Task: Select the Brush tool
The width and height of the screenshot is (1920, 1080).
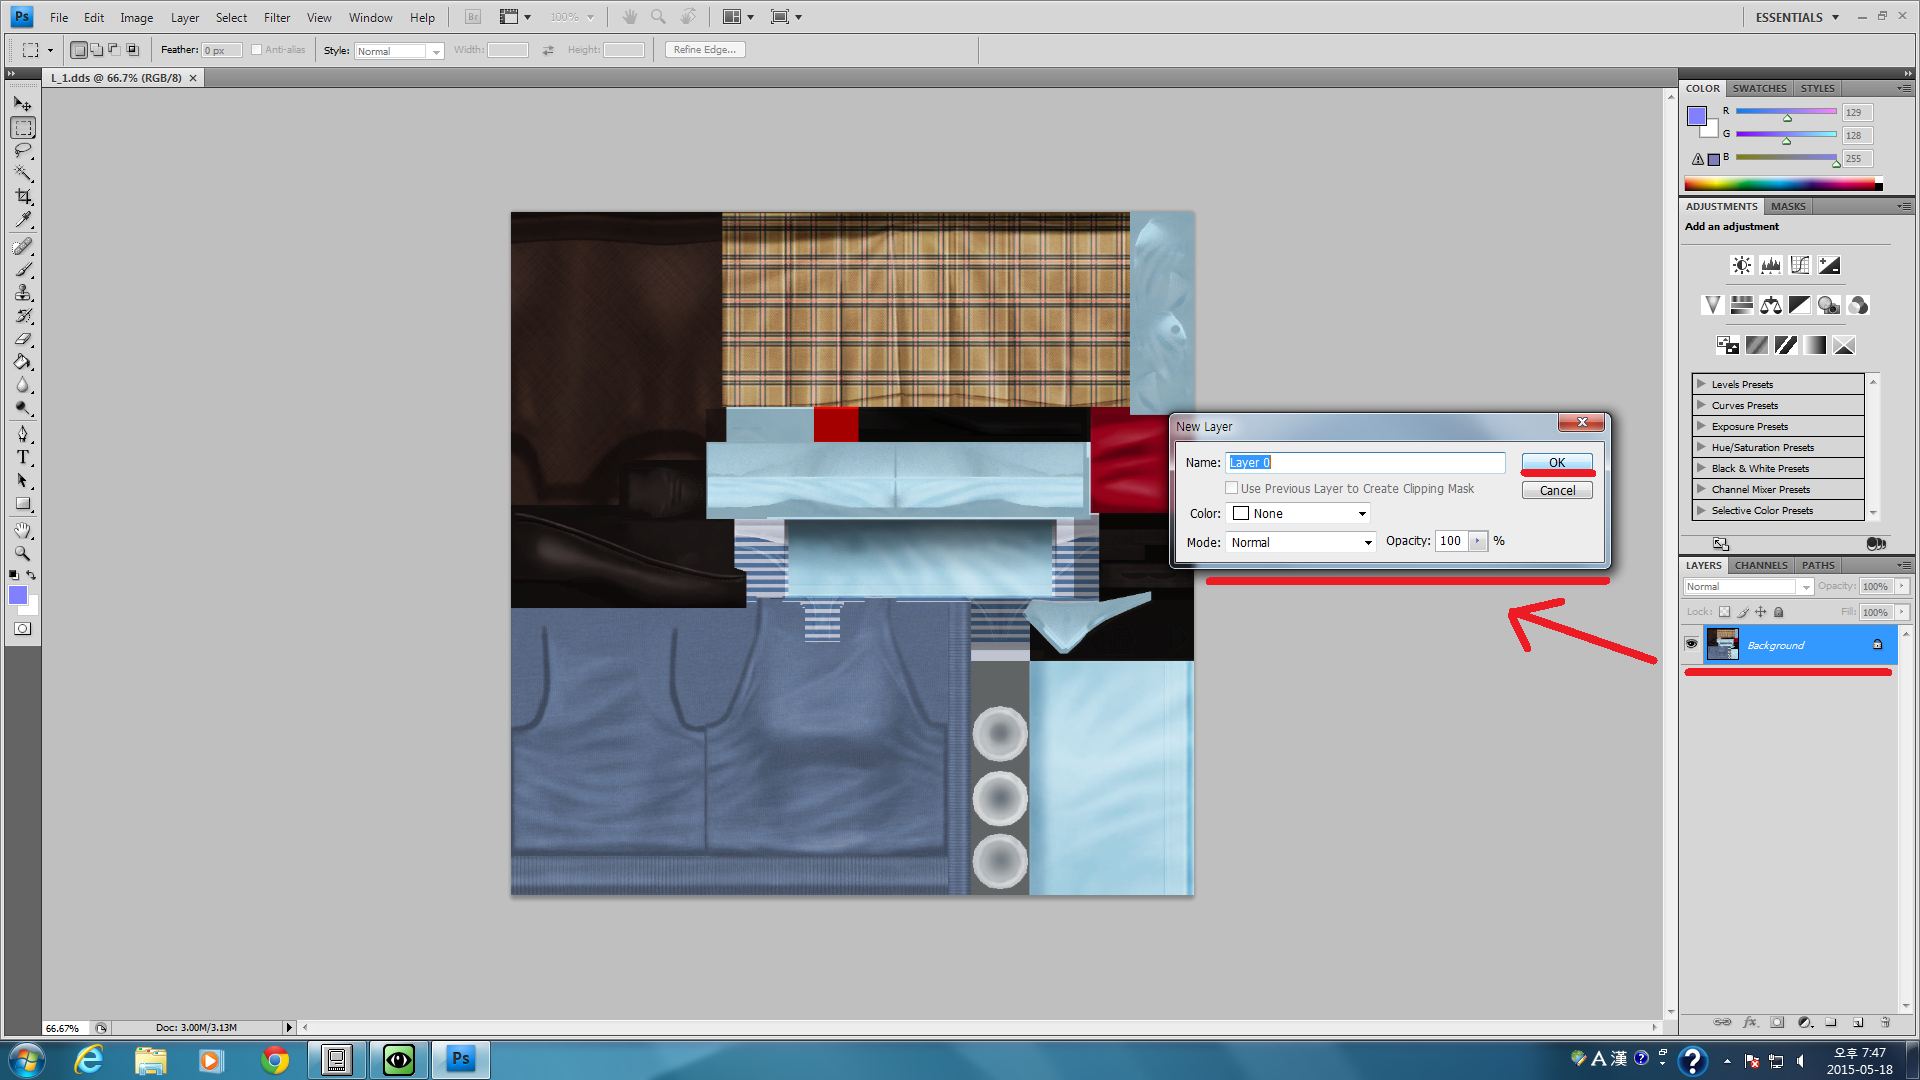Action: 23,270
